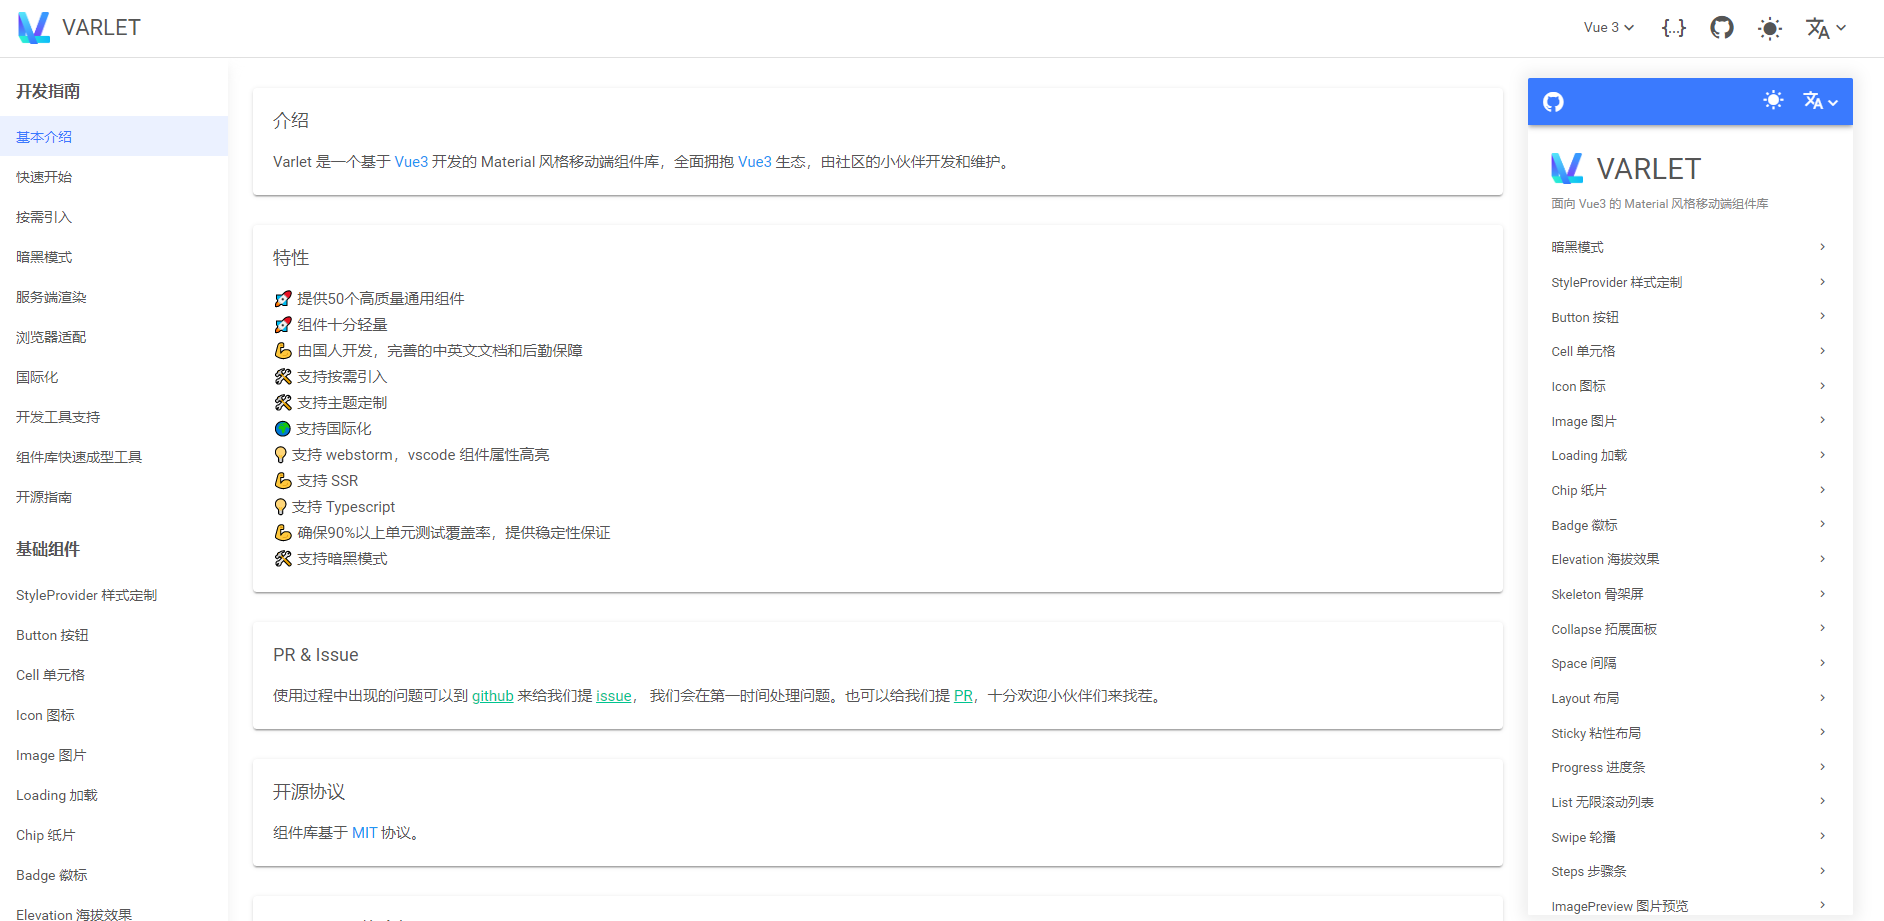Open the issue link

(x=614, y=696)
